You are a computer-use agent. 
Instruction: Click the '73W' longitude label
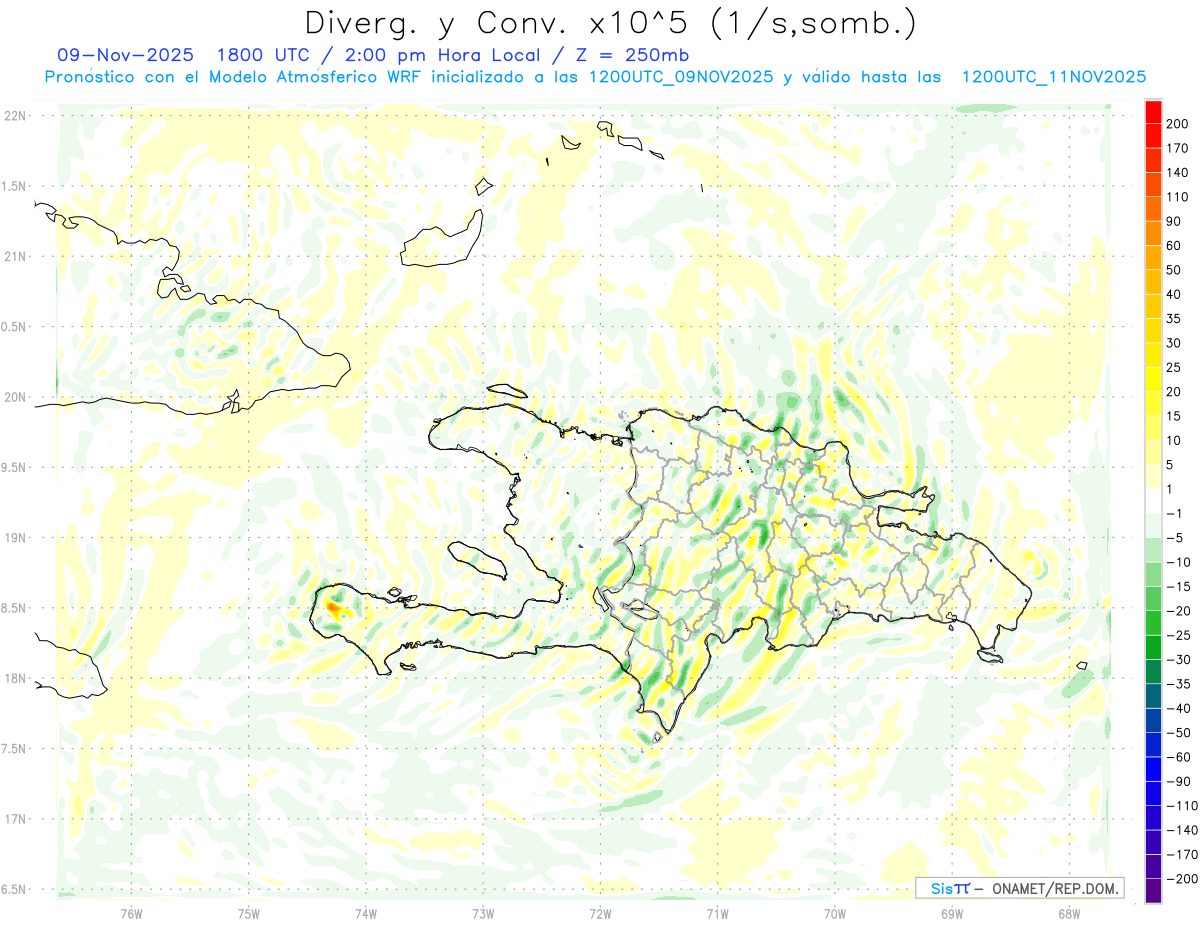click(483, 912)
